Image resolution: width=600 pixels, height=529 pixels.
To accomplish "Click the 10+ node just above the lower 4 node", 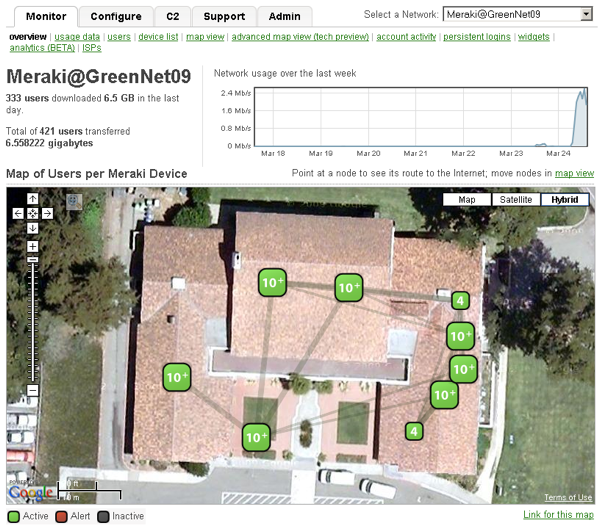I will pos(445,395).
